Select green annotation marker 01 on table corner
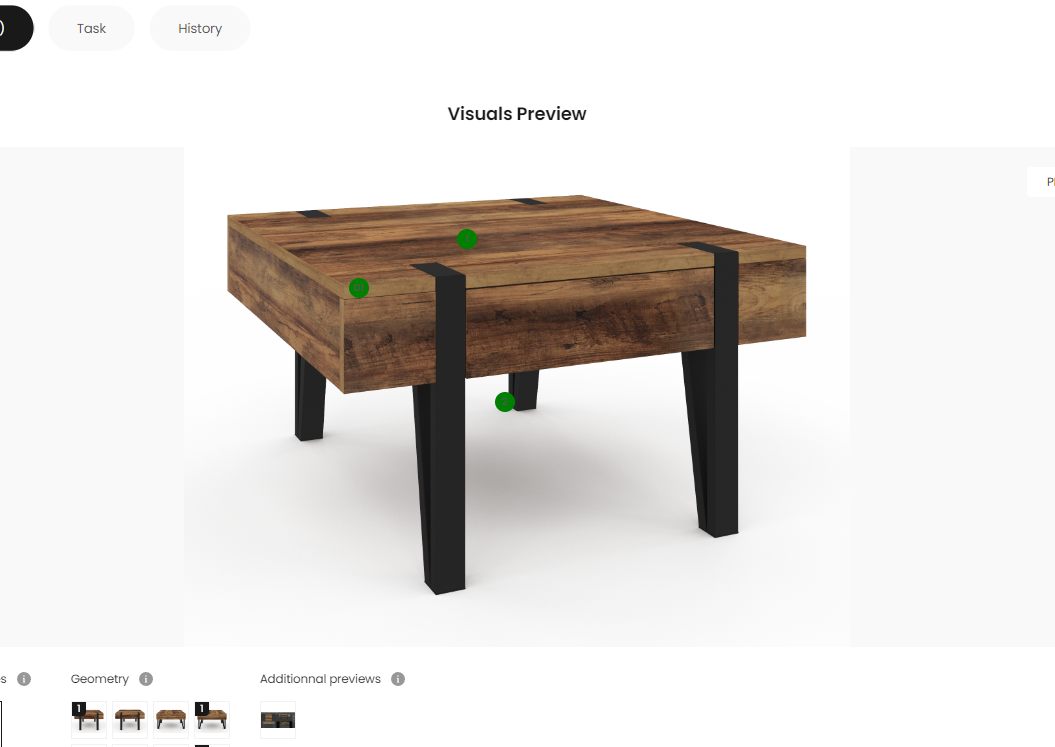 click(359, 288)
